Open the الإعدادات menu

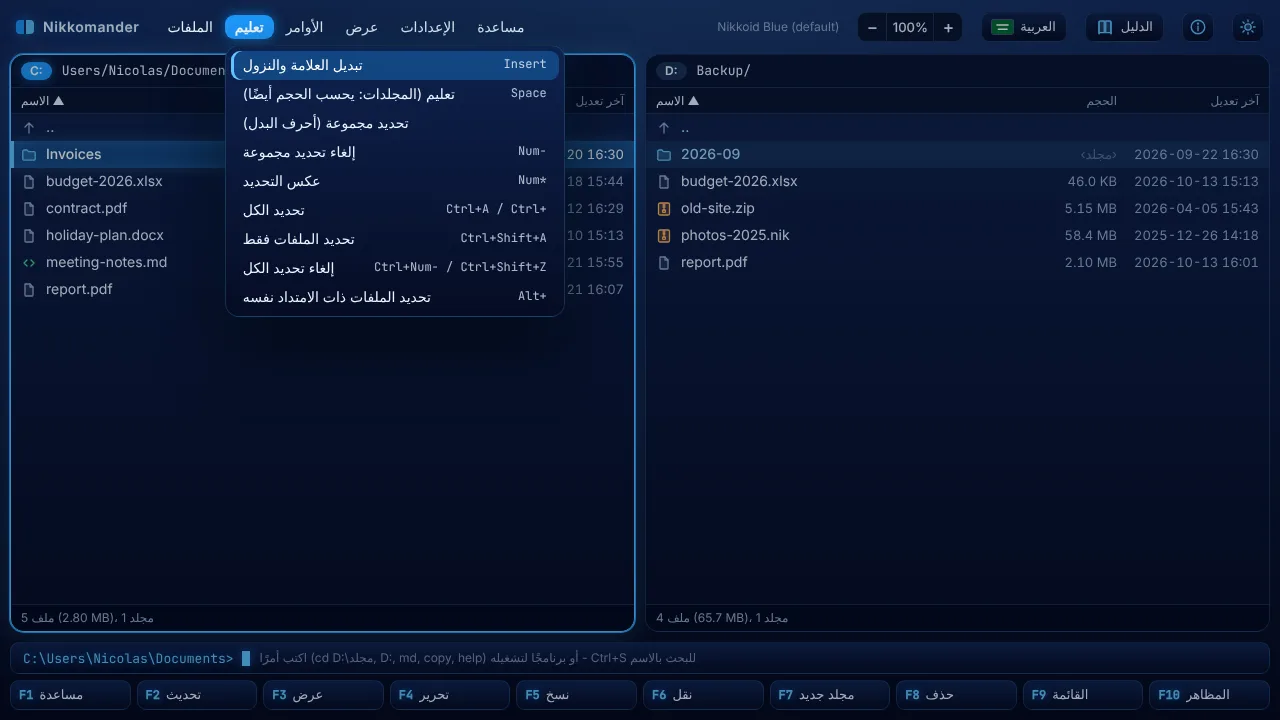(x=427, y=27)
